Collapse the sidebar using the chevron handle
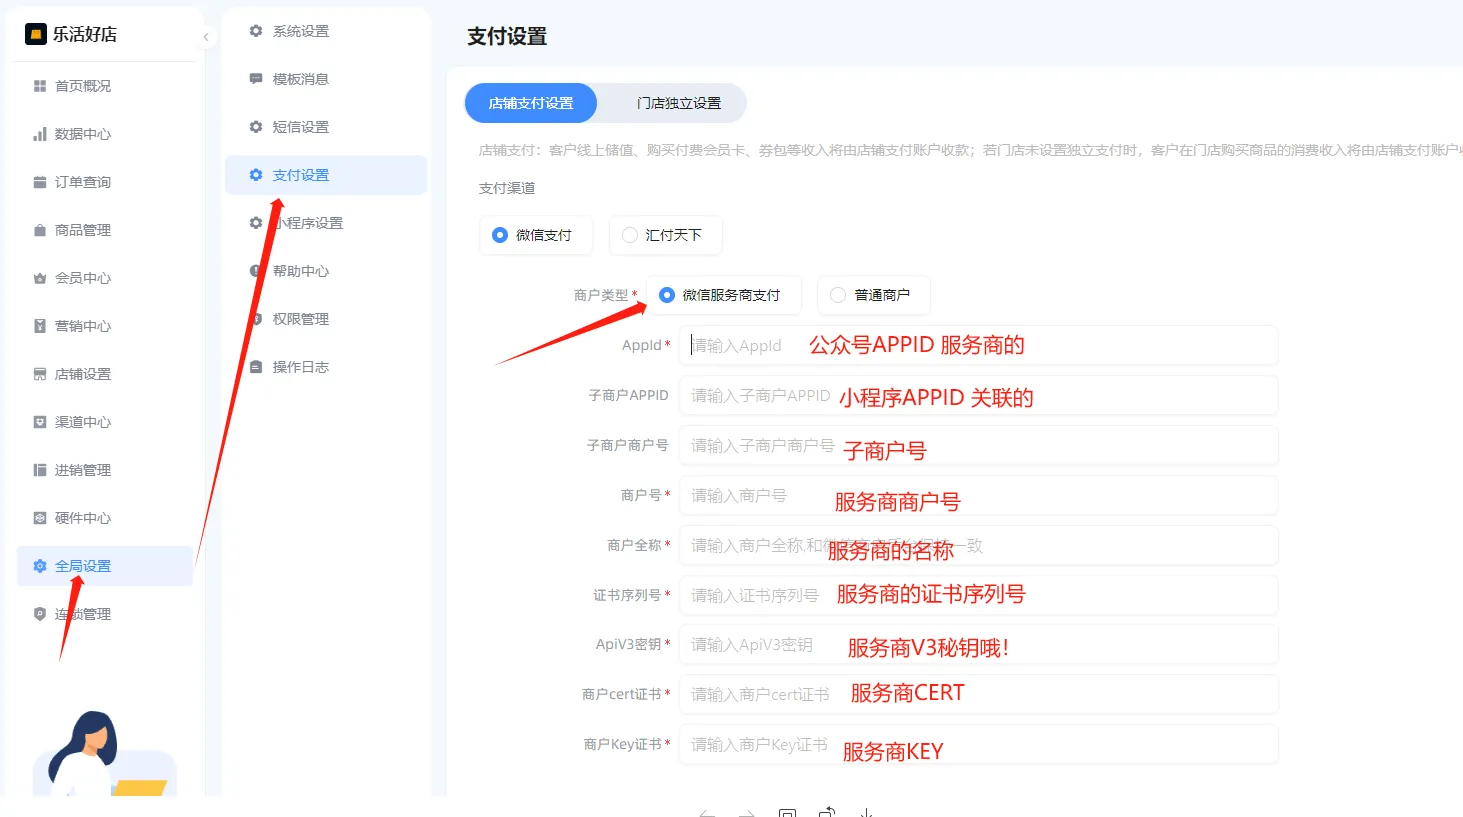1463x817 pixels. pos(206,35)
